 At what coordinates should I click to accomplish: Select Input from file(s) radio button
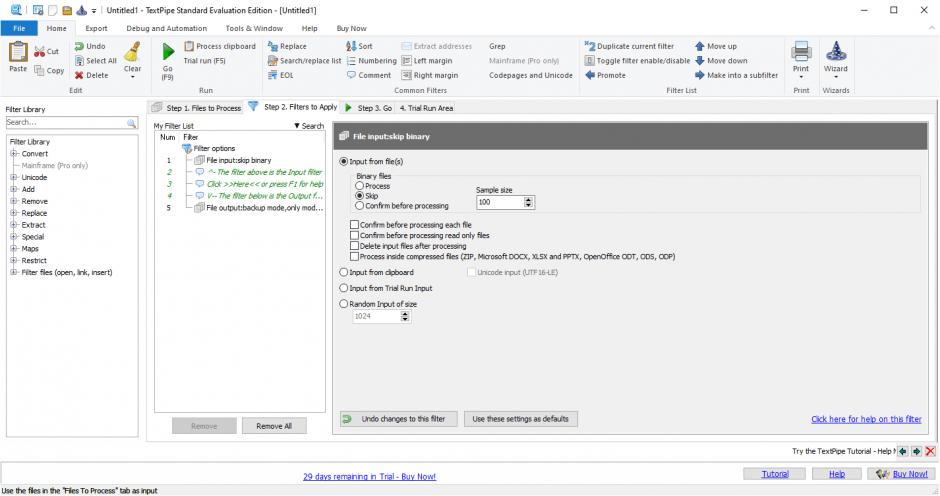[344, 161]
